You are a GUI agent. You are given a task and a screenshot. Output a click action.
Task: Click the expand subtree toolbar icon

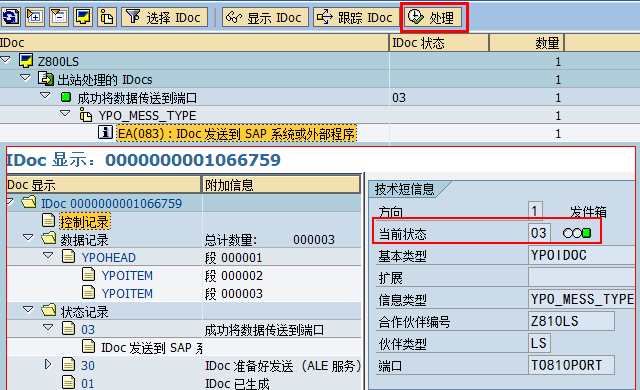35,17
